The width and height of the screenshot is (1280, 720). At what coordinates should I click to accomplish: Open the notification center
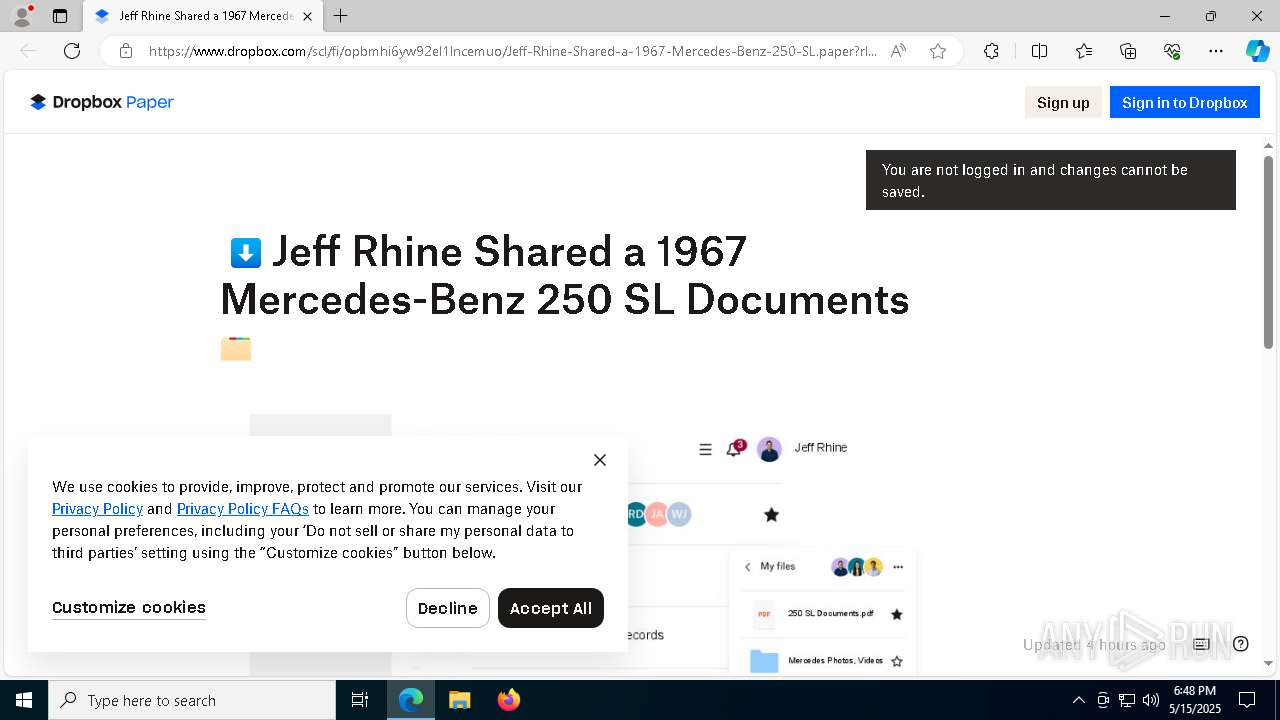point(1247,700)
